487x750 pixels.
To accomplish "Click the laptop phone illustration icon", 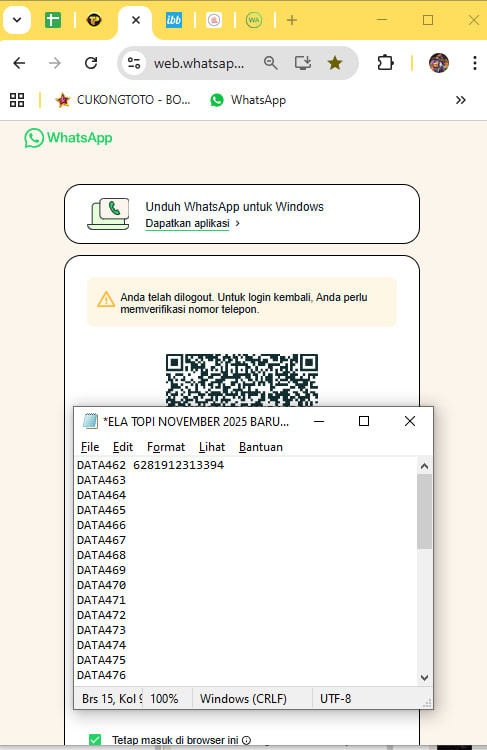I will coord(109,214).
